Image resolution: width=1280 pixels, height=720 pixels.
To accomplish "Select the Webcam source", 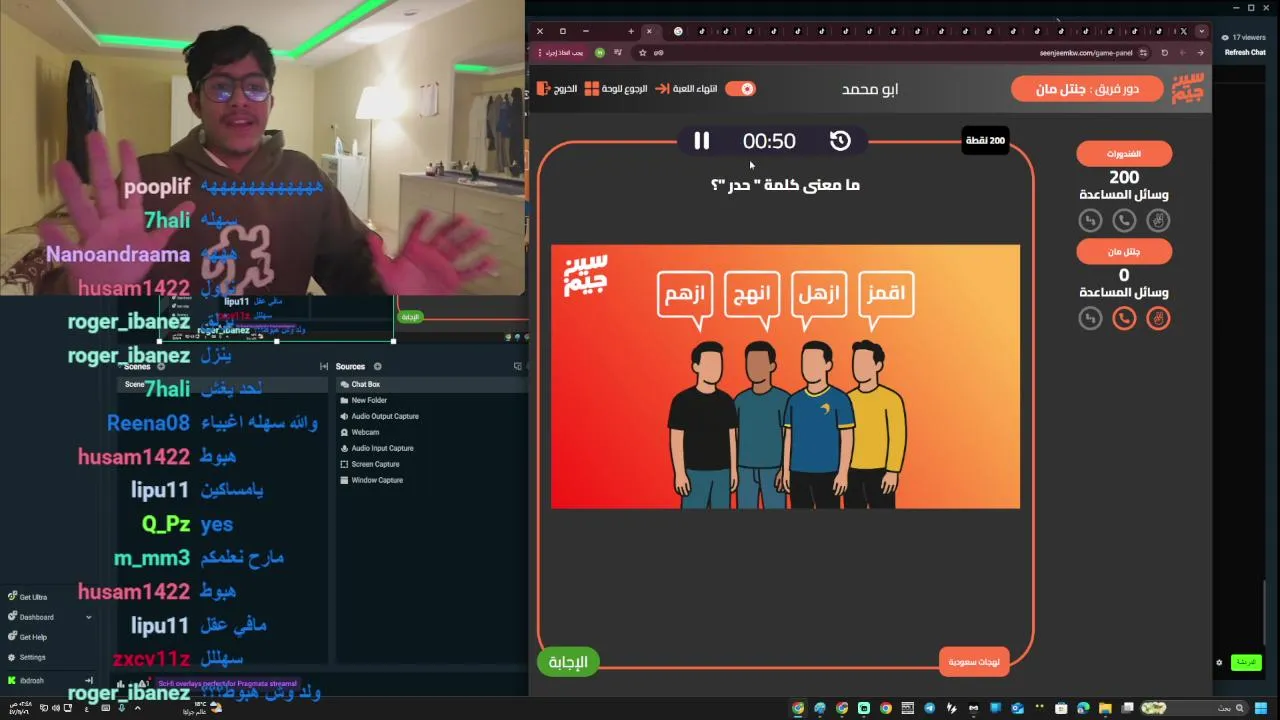I will tap(431, 432).
